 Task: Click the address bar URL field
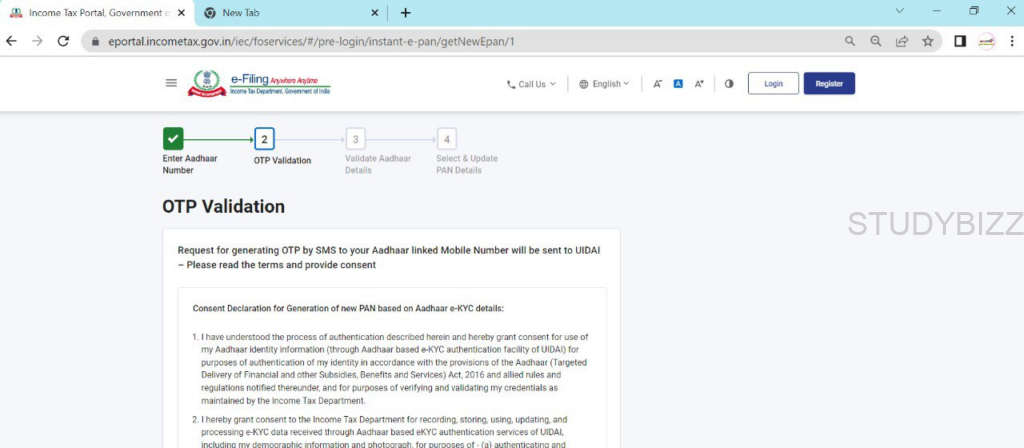(x=450, y=41)
